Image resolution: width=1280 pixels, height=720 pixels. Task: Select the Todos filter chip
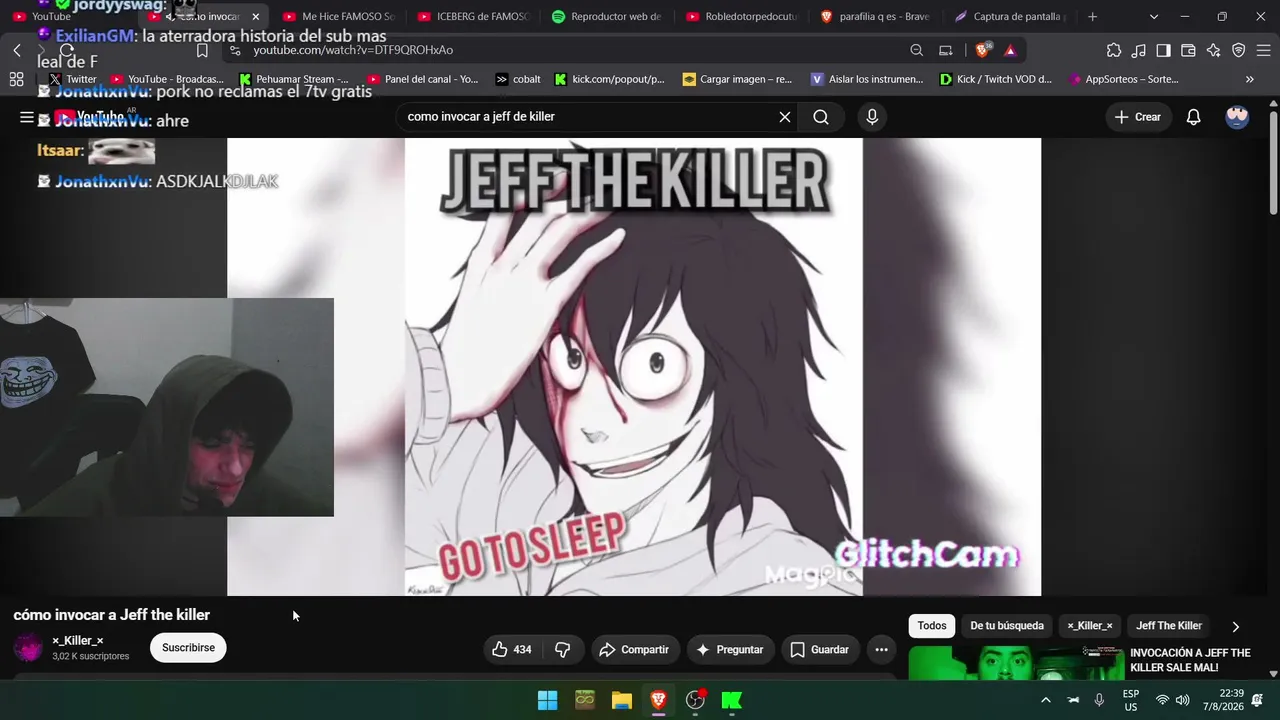point(932,626)
